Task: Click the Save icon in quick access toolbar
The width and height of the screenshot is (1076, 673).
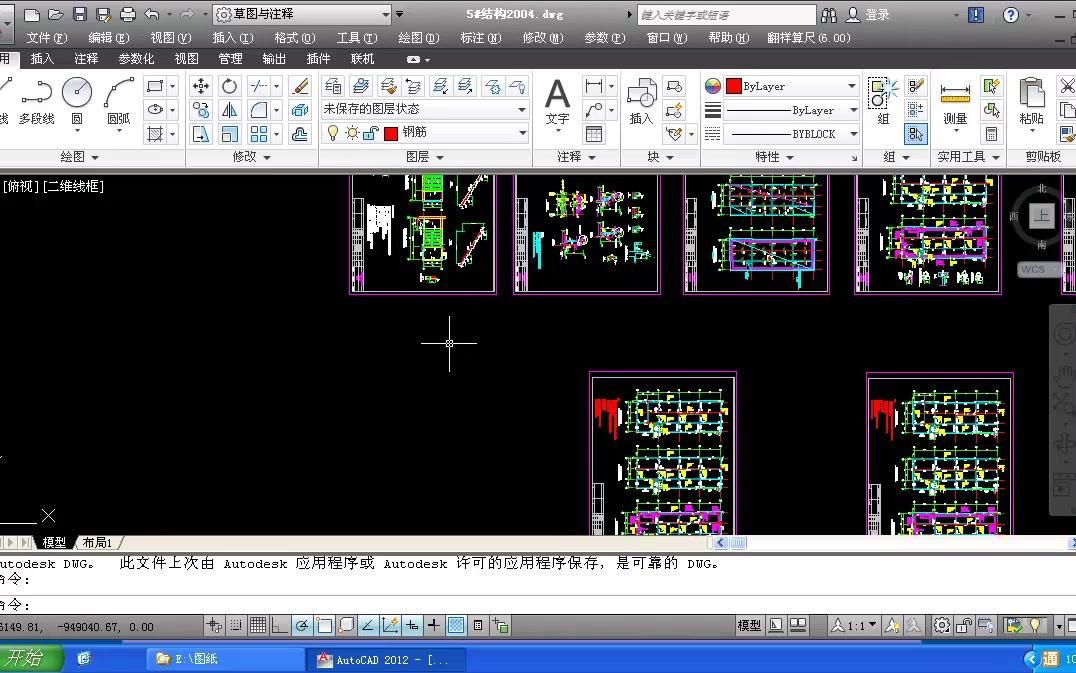Action: click(80, 14)
